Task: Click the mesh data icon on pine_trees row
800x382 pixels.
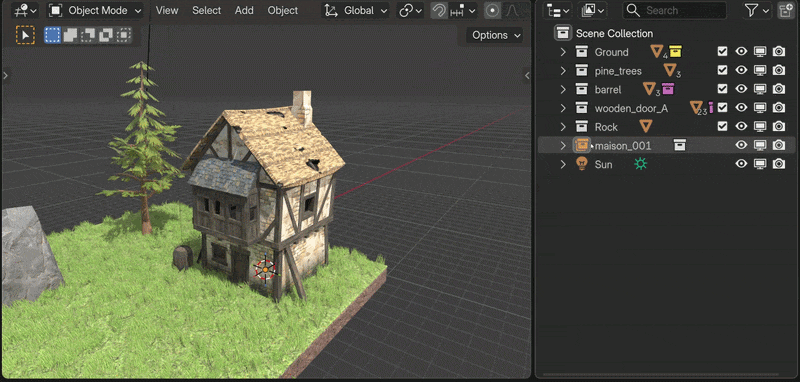Action: (x=669, y=70)
